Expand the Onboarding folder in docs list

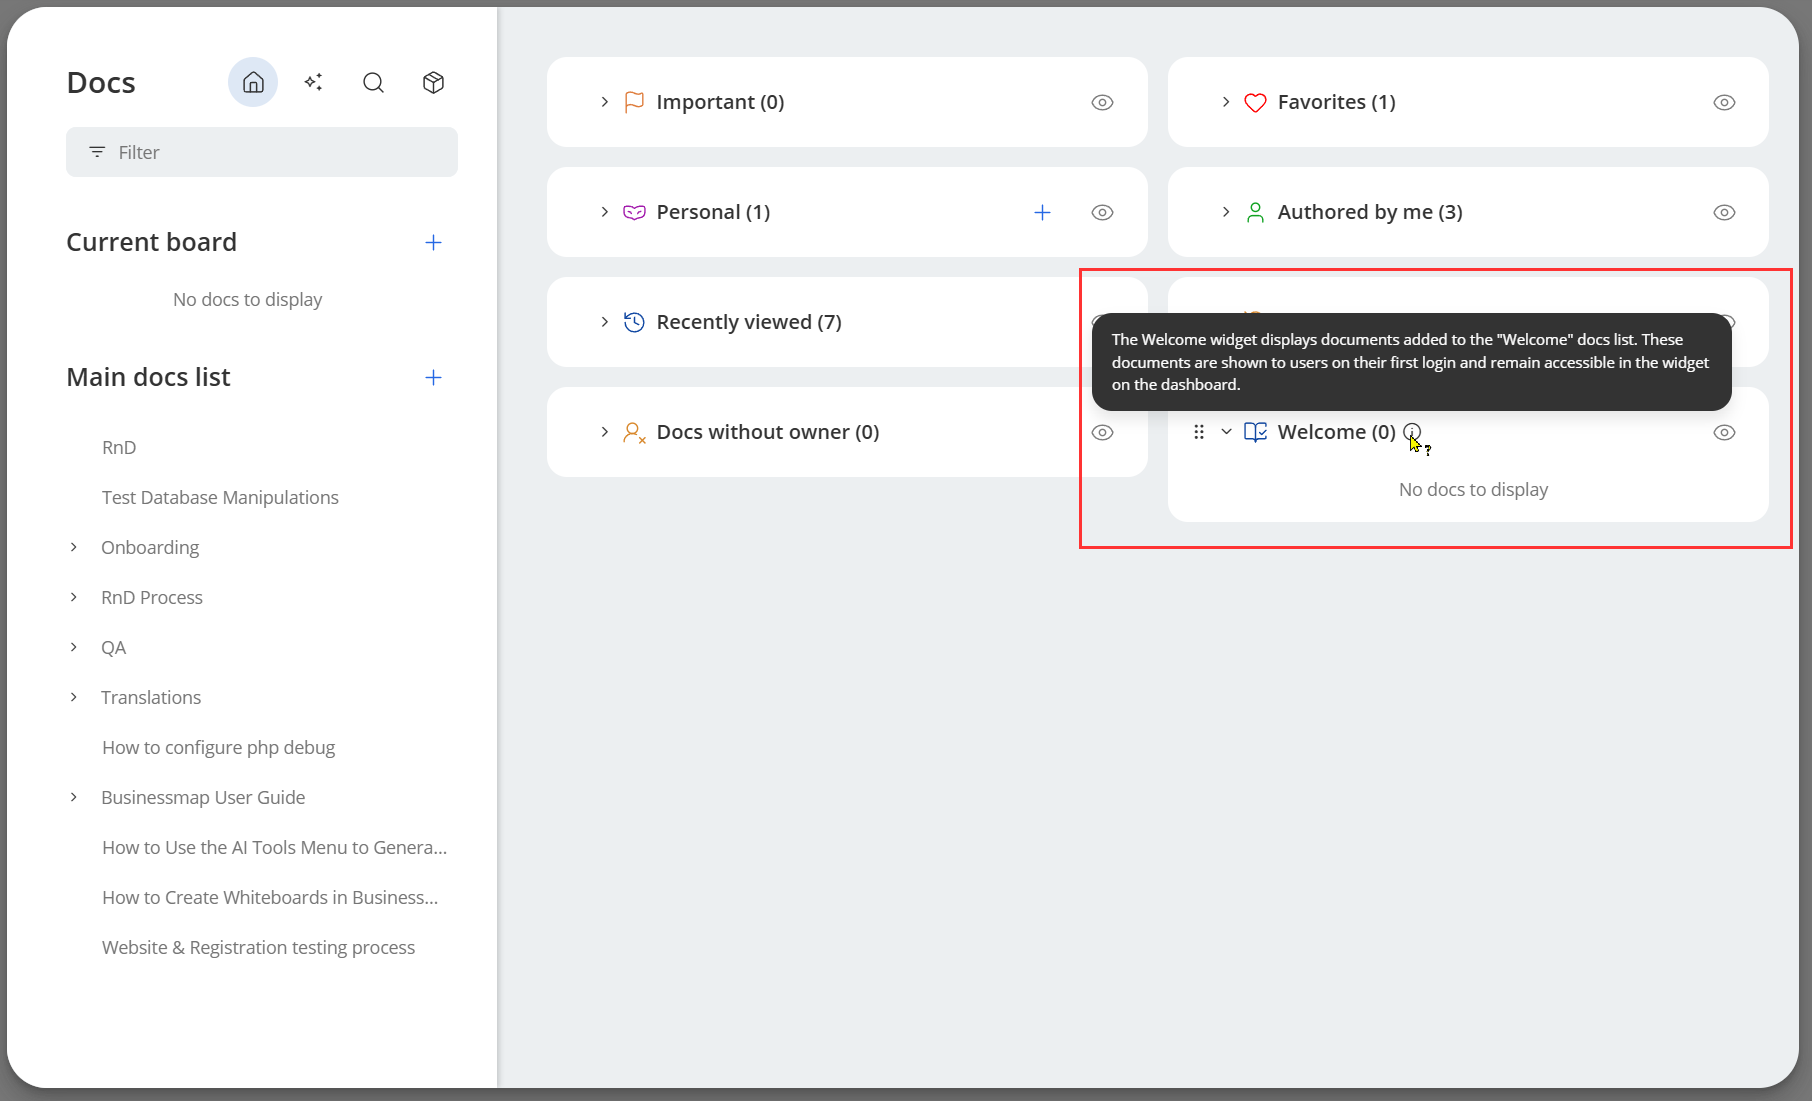pos(74,547)
